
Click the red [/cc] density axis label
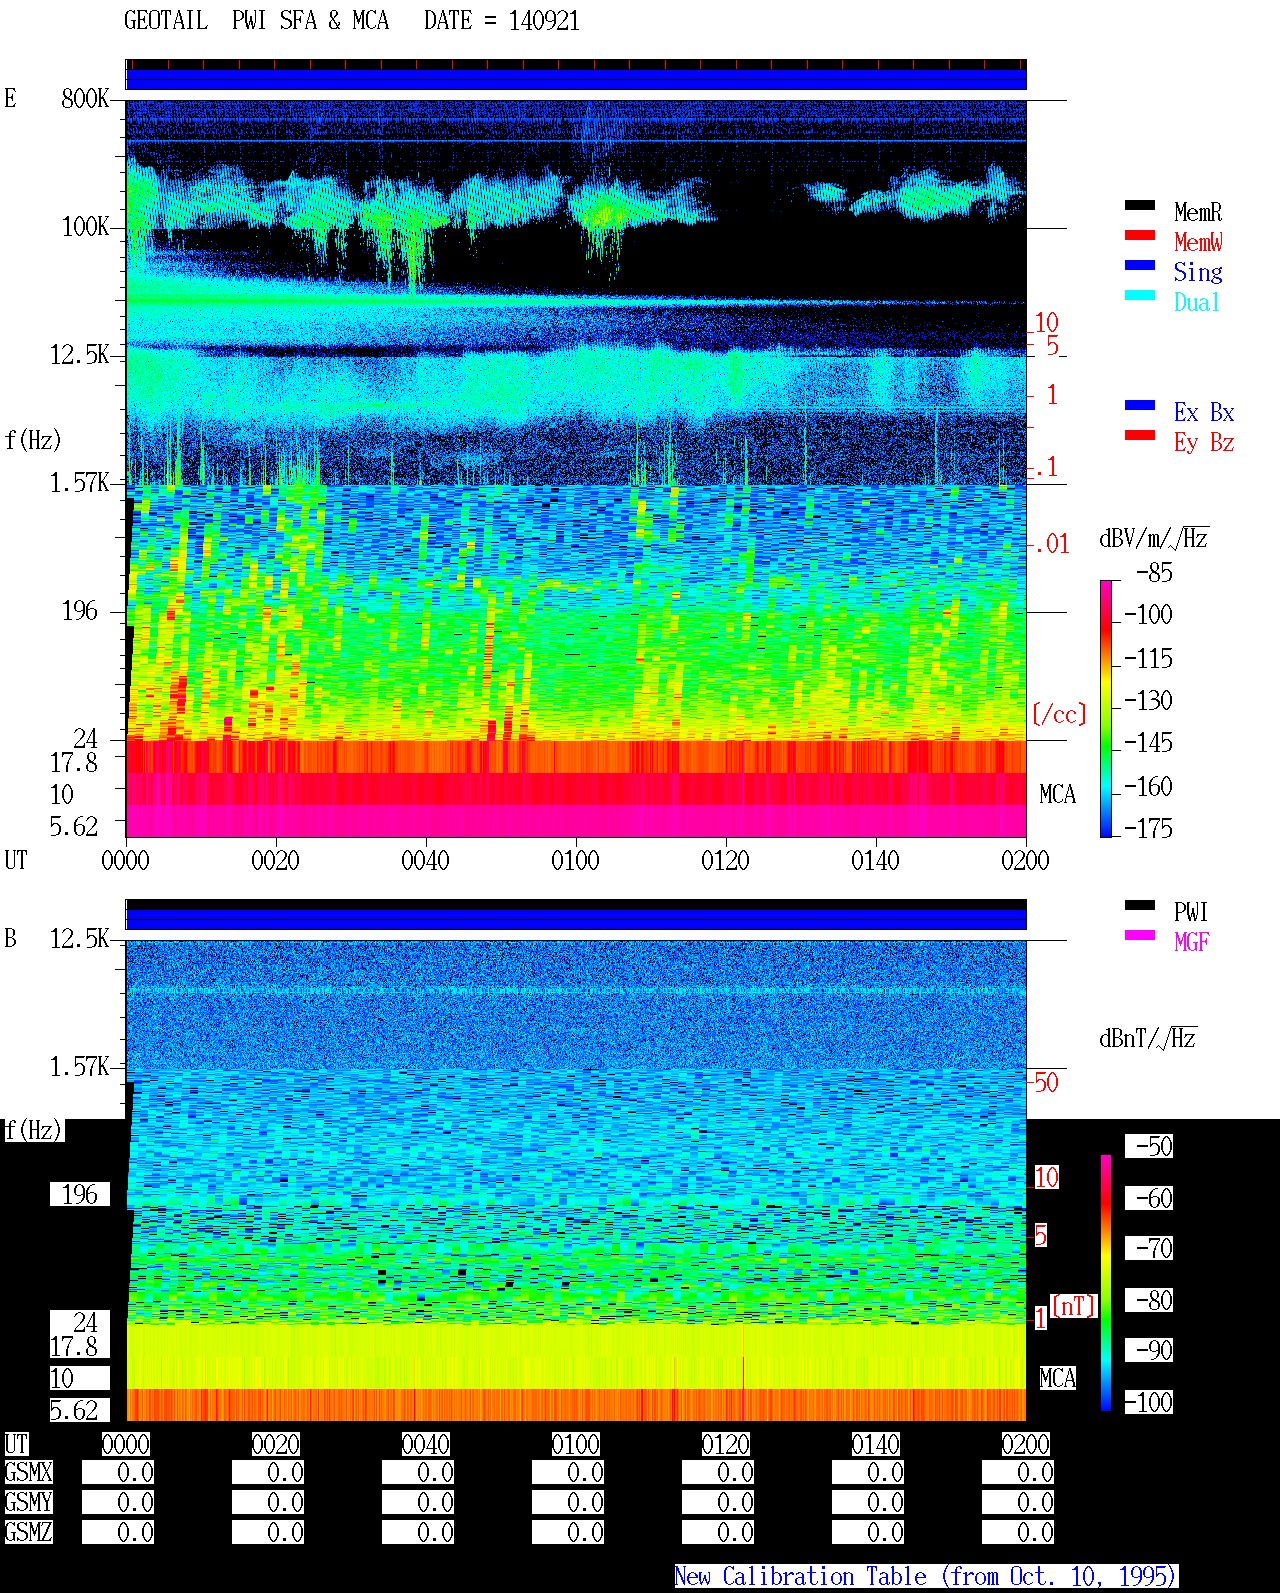(1059, 714)
